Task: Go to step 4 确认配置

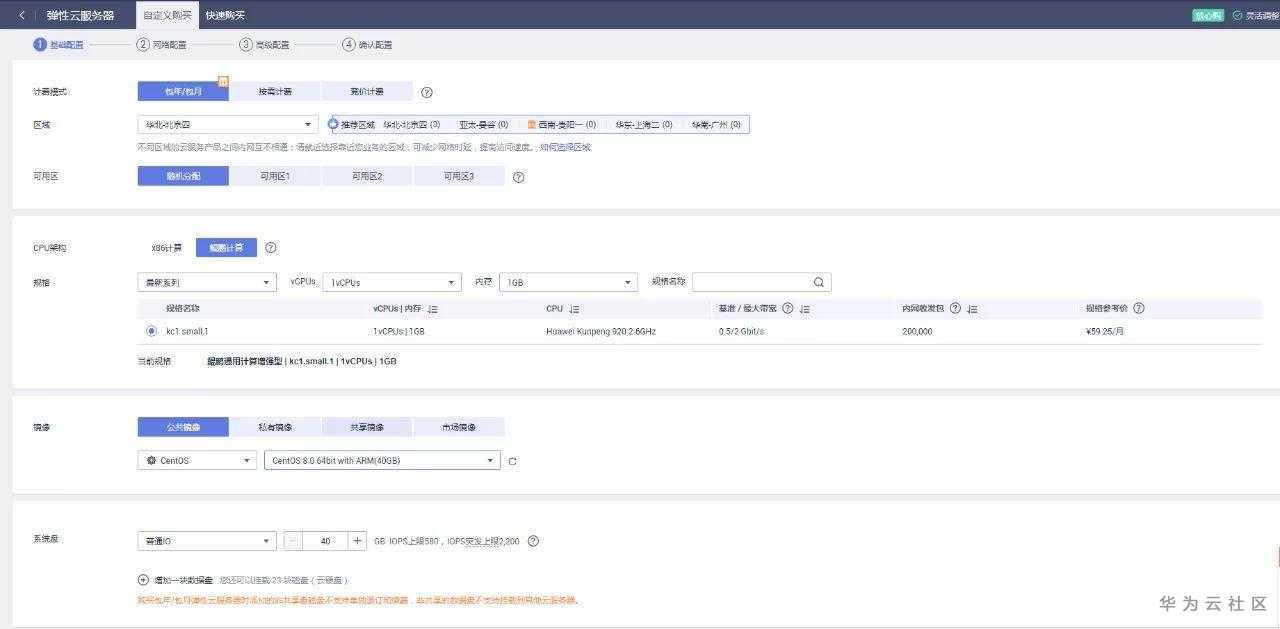Action: [x=367, y=45]
